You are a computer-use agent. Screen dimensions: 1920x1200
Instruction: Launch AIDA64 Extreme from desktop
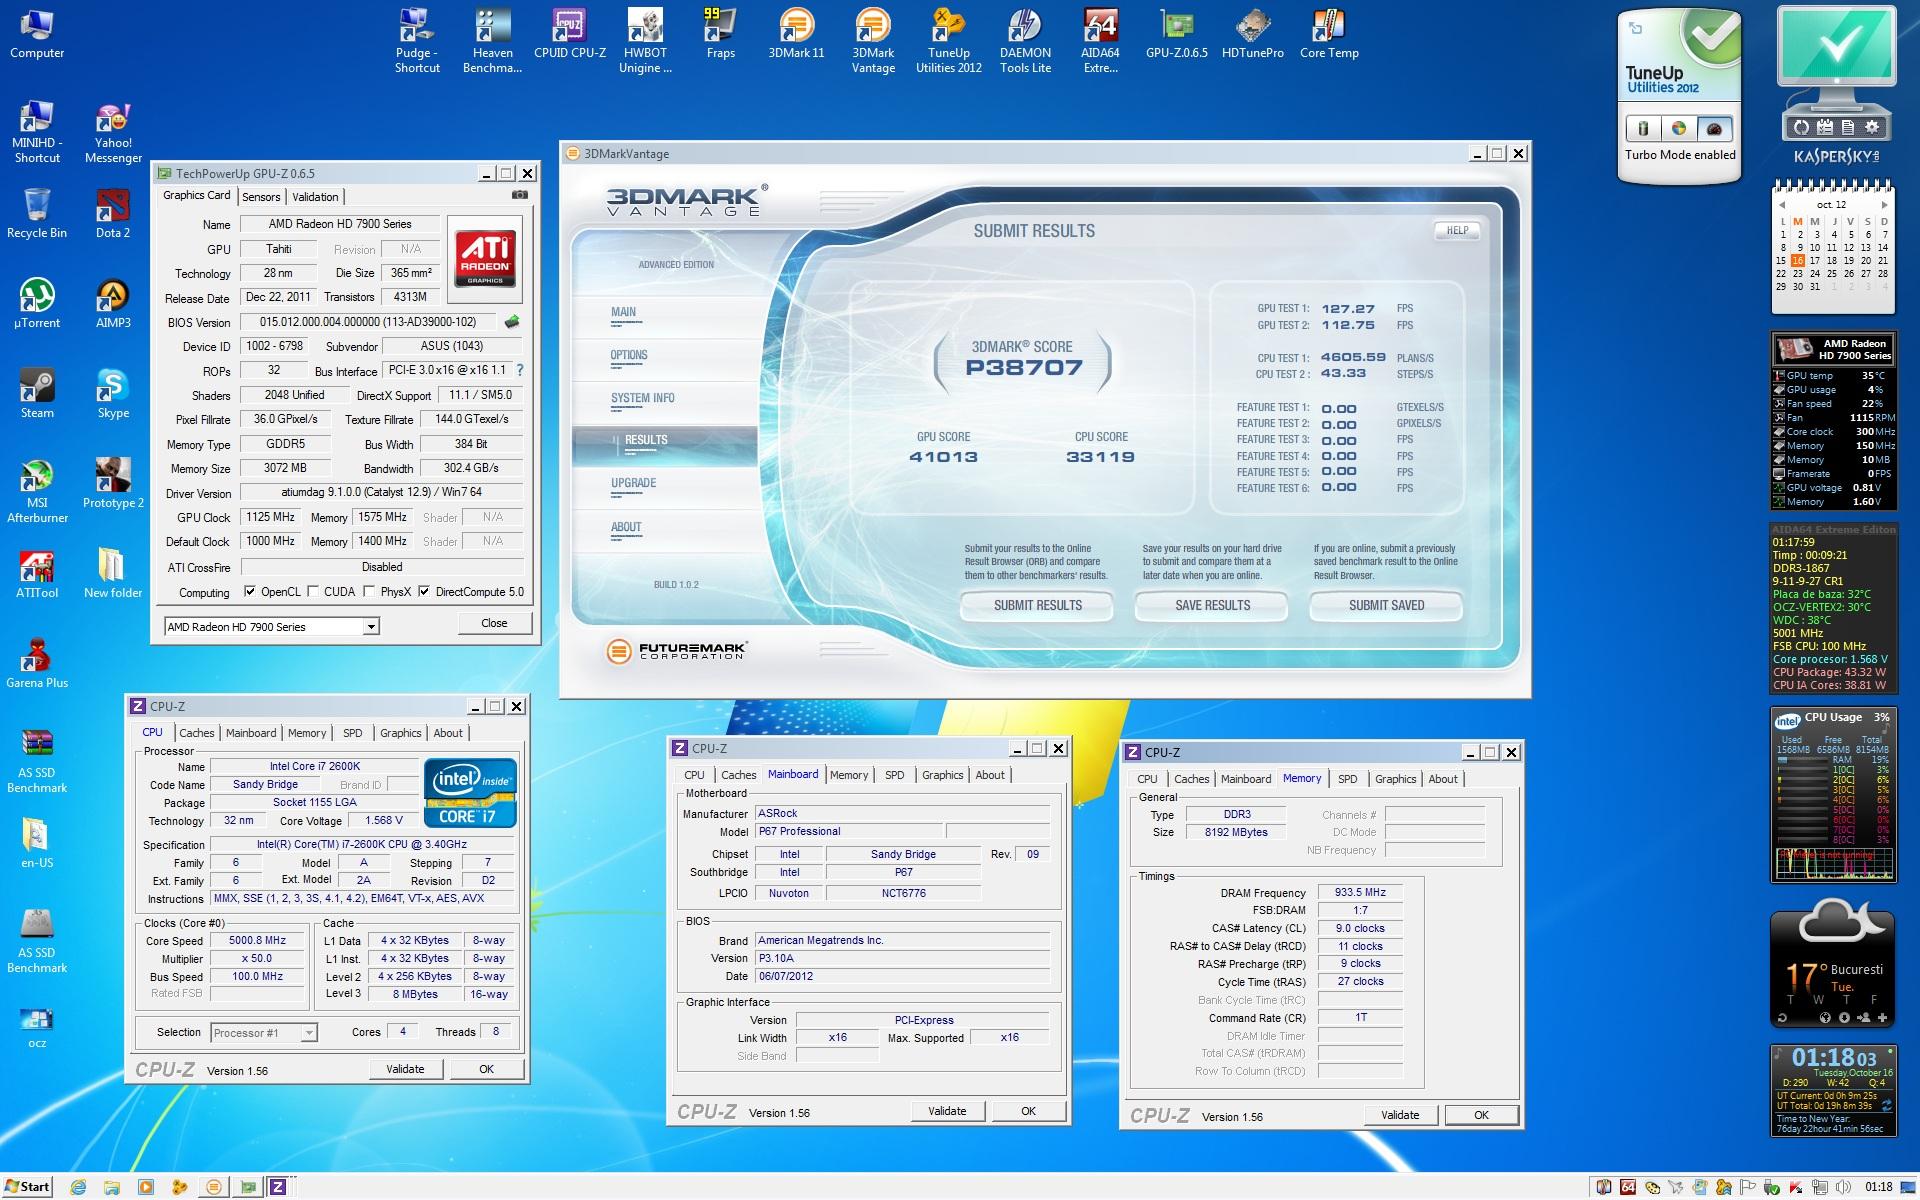click(1100, 40)
